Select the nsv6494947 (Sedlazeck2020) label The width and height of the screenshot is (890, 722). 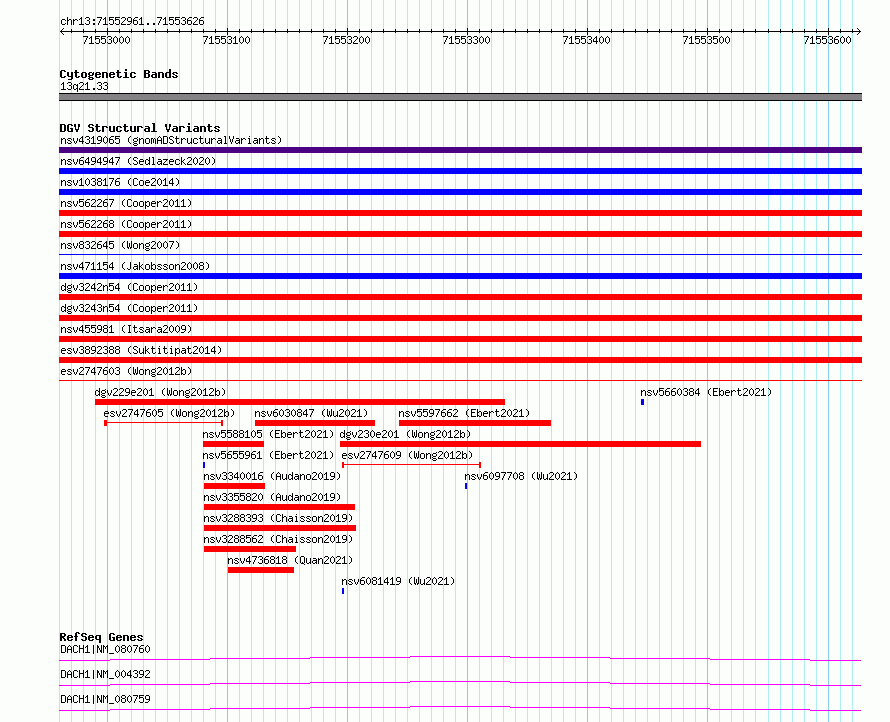point(138,161)
